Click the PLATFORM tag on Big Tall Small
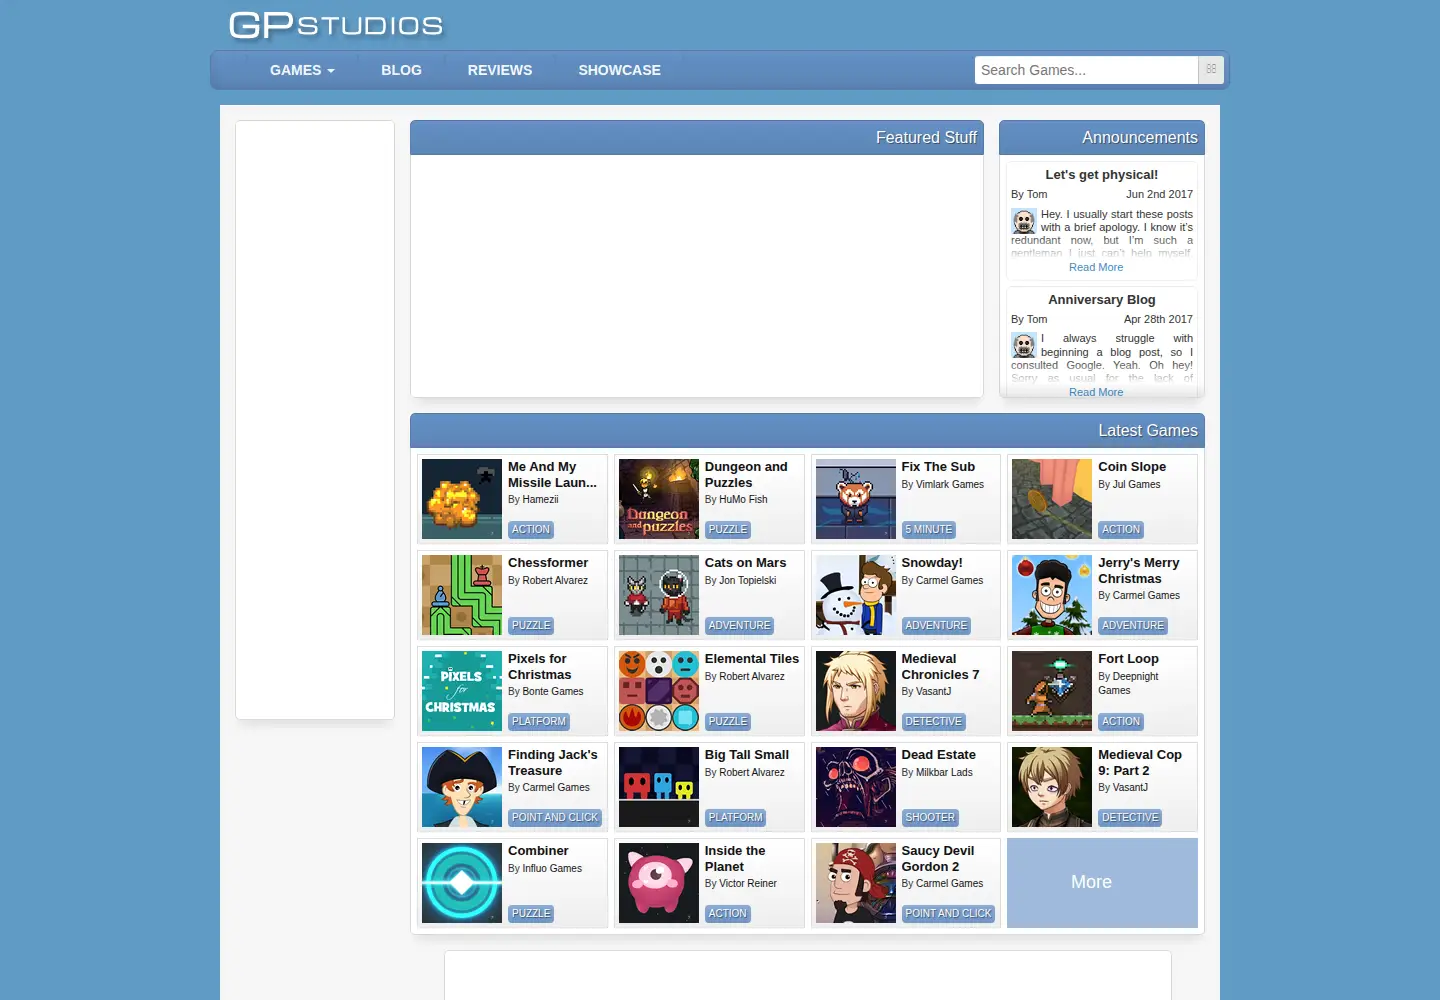Screen dimensions: 1440x1000 coord(735,817)
